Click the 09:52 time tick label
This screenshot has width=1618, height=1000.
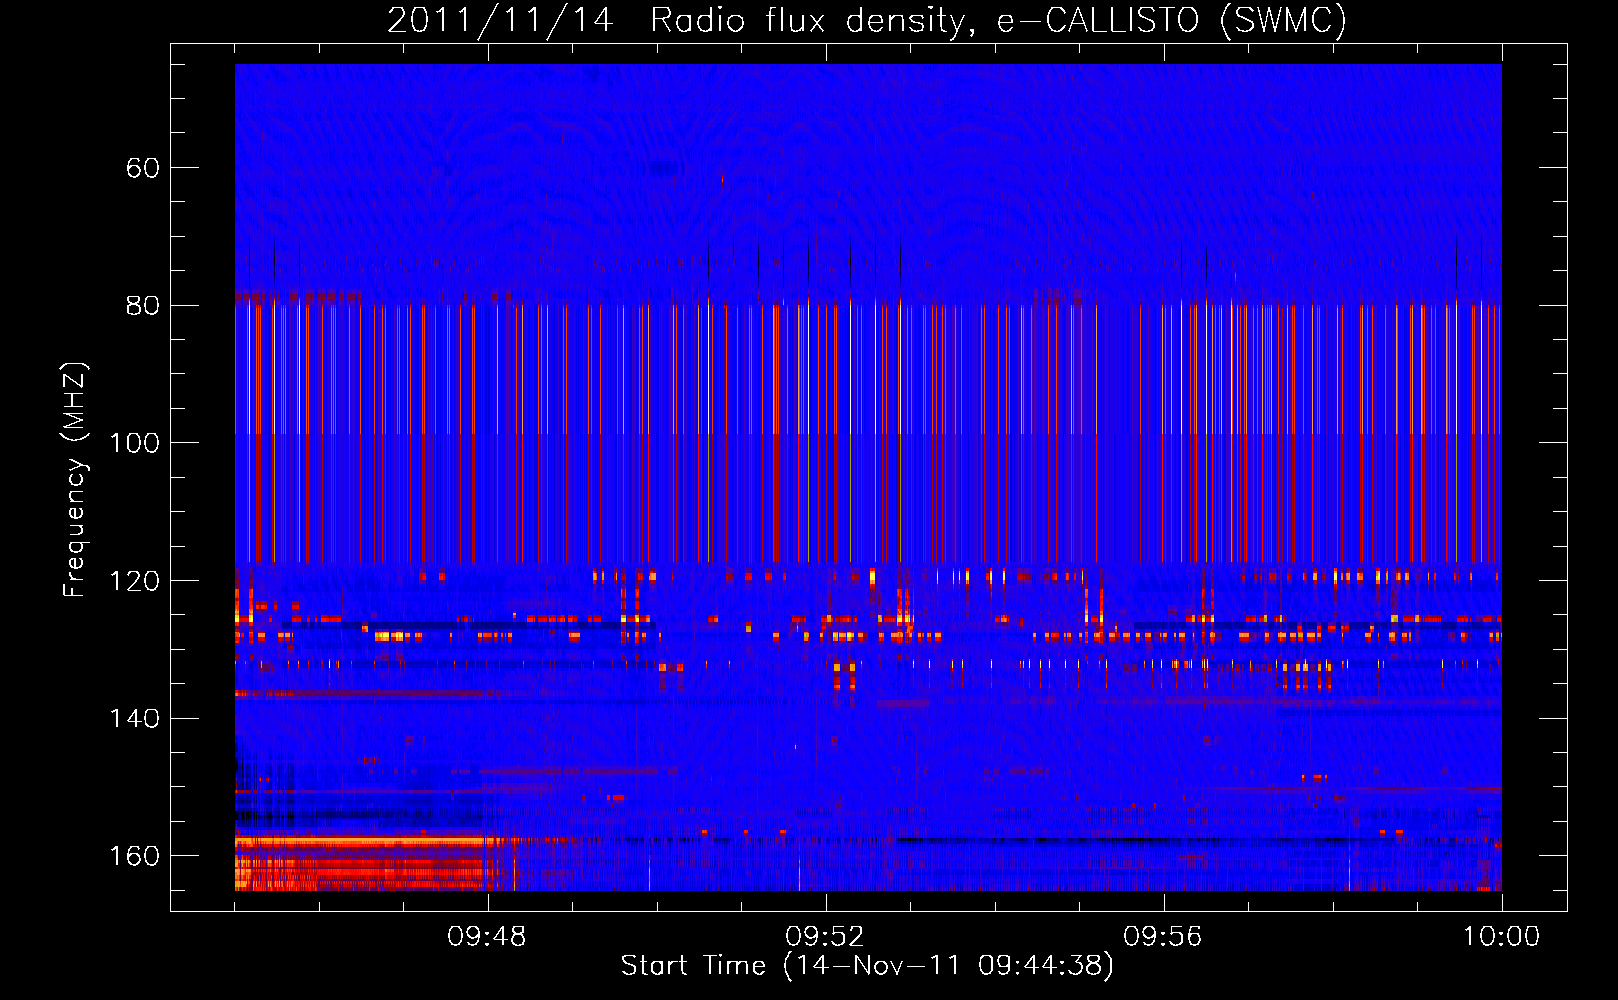point(825,937)
